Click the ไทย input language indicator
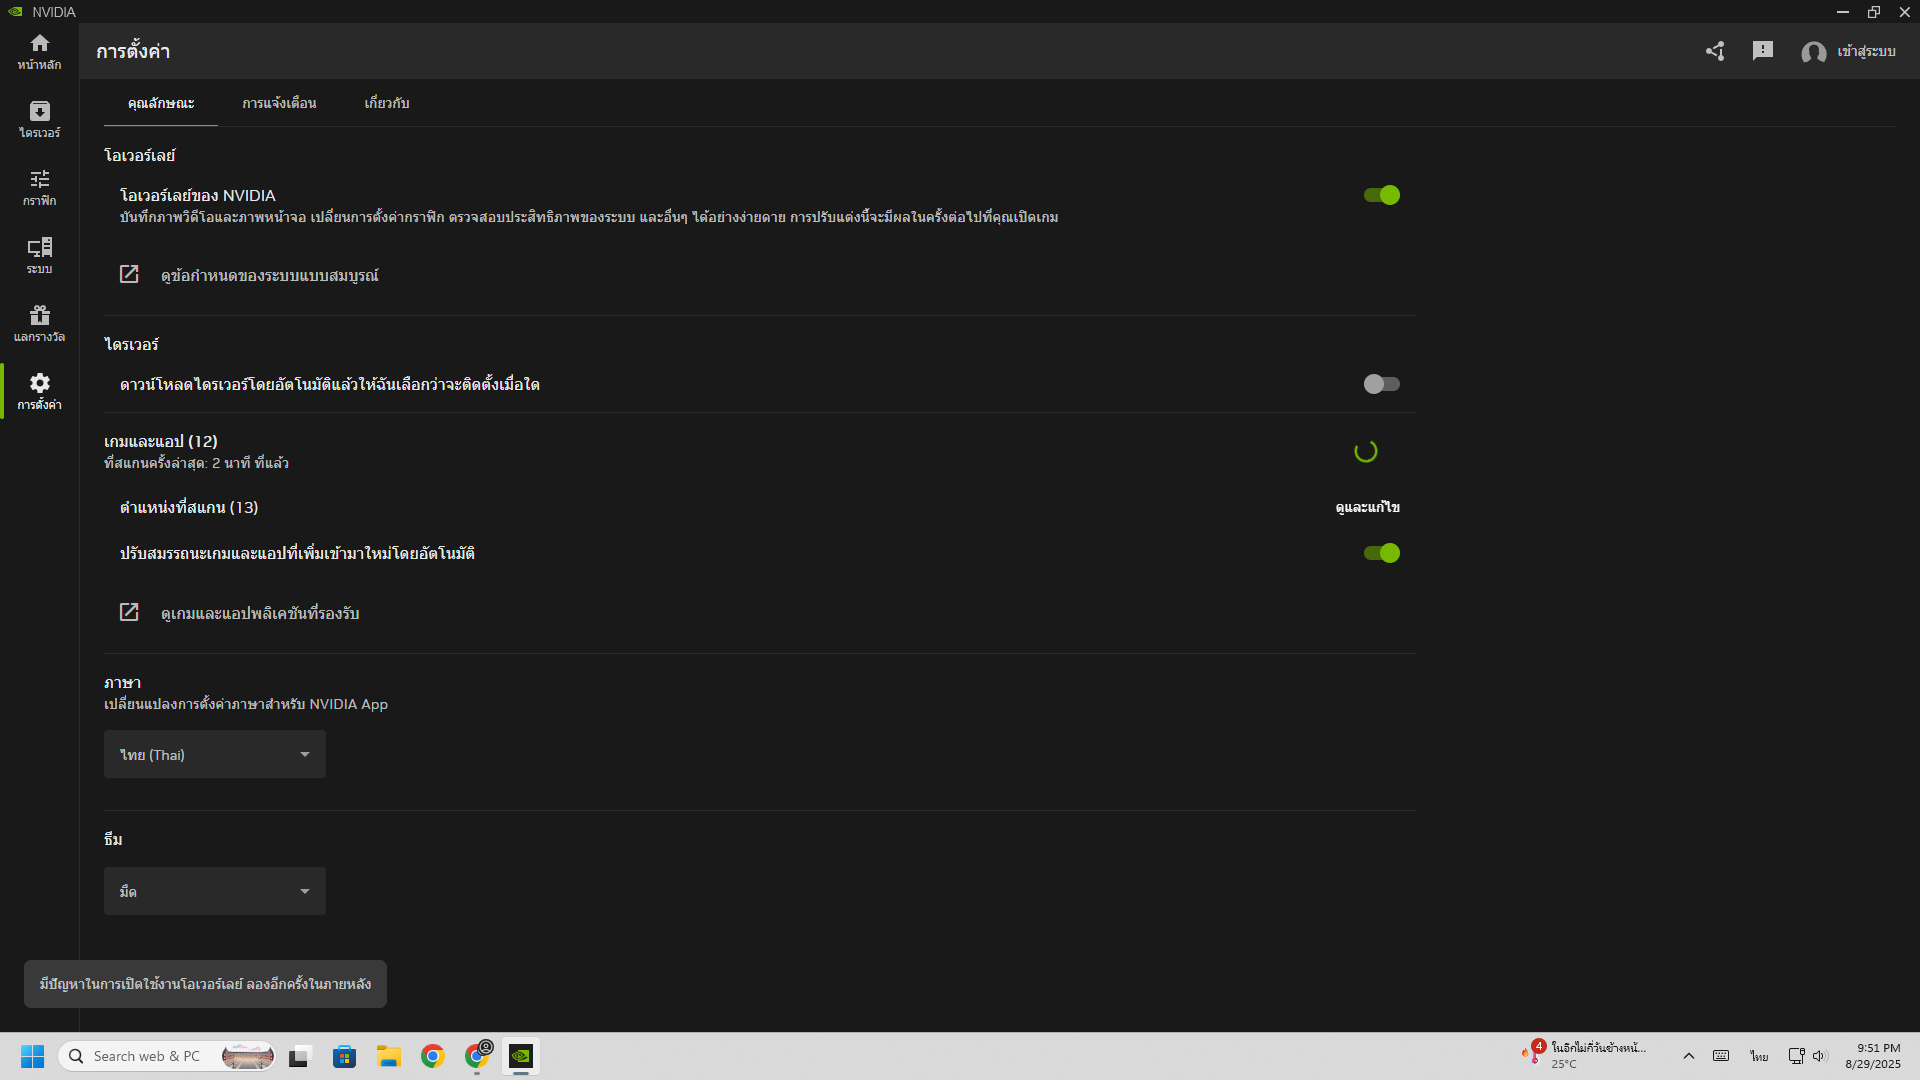The image size is (1920, 1080). click(x=1759, y=1056)
